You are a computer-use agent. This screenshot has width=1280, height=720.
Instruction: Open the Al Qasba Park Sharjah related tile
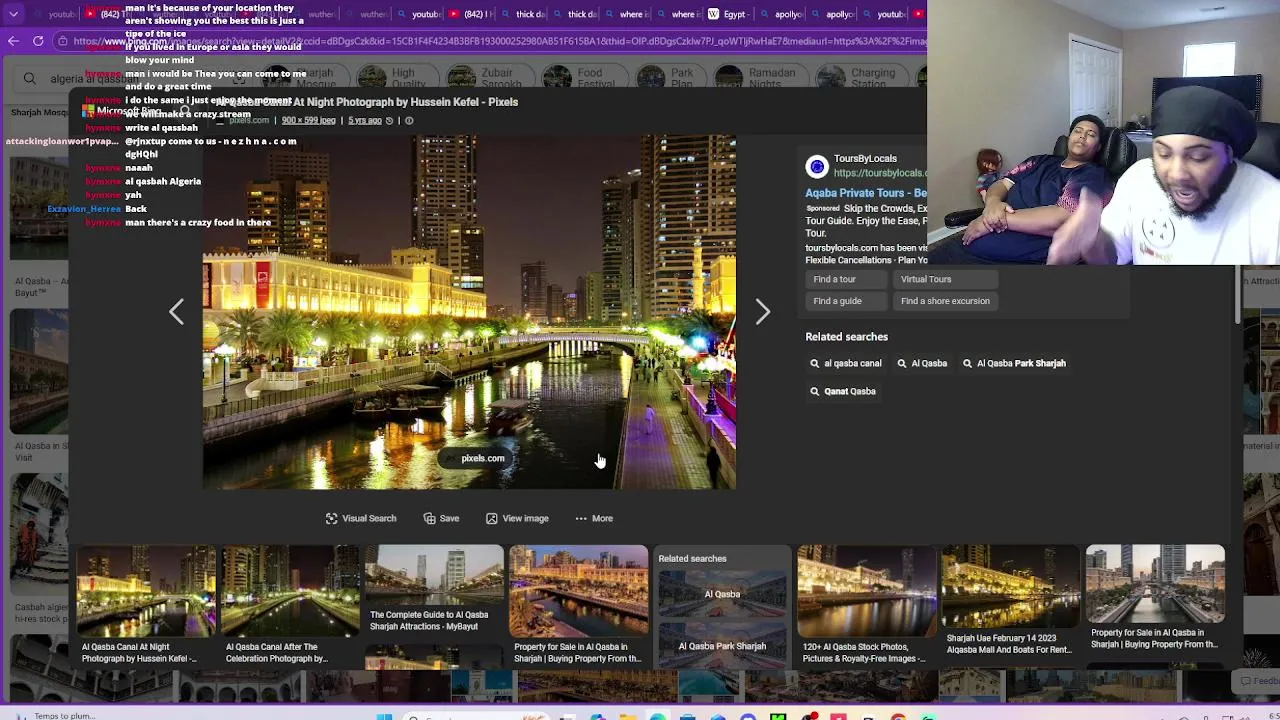(x=722, y=646)
